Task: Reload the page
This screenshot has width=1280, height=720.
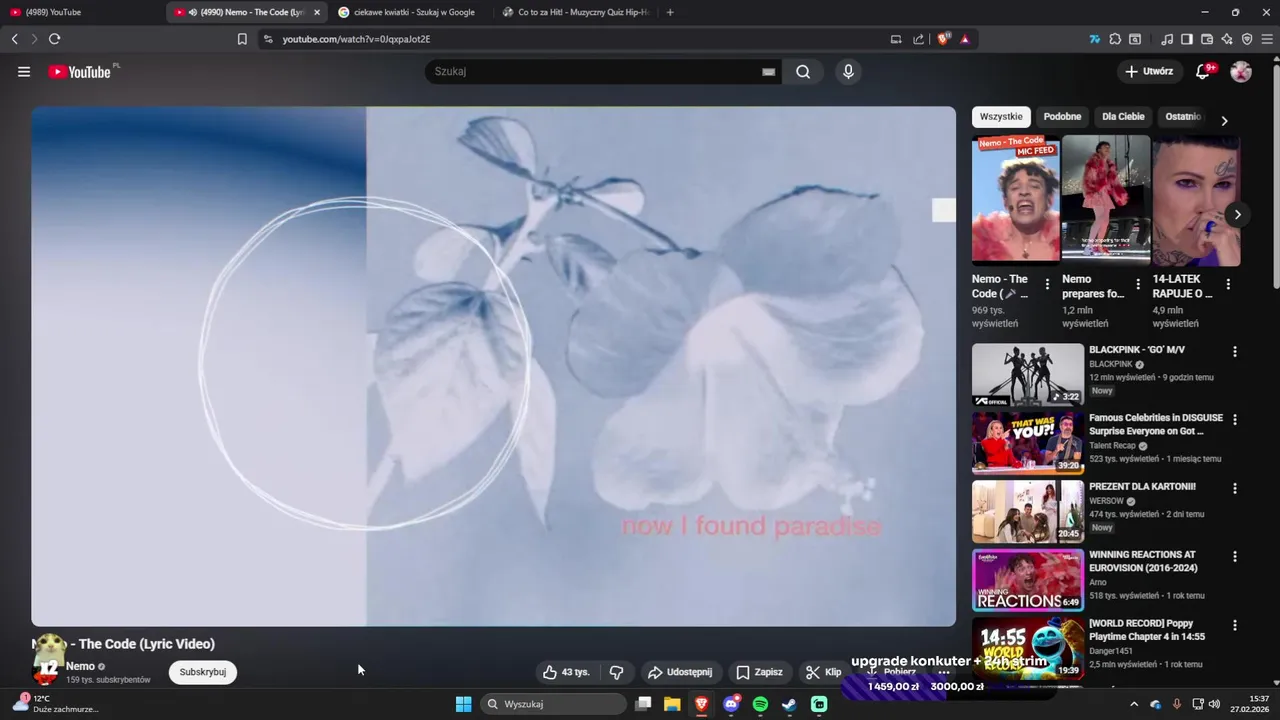Action: [x=54, y=39]
